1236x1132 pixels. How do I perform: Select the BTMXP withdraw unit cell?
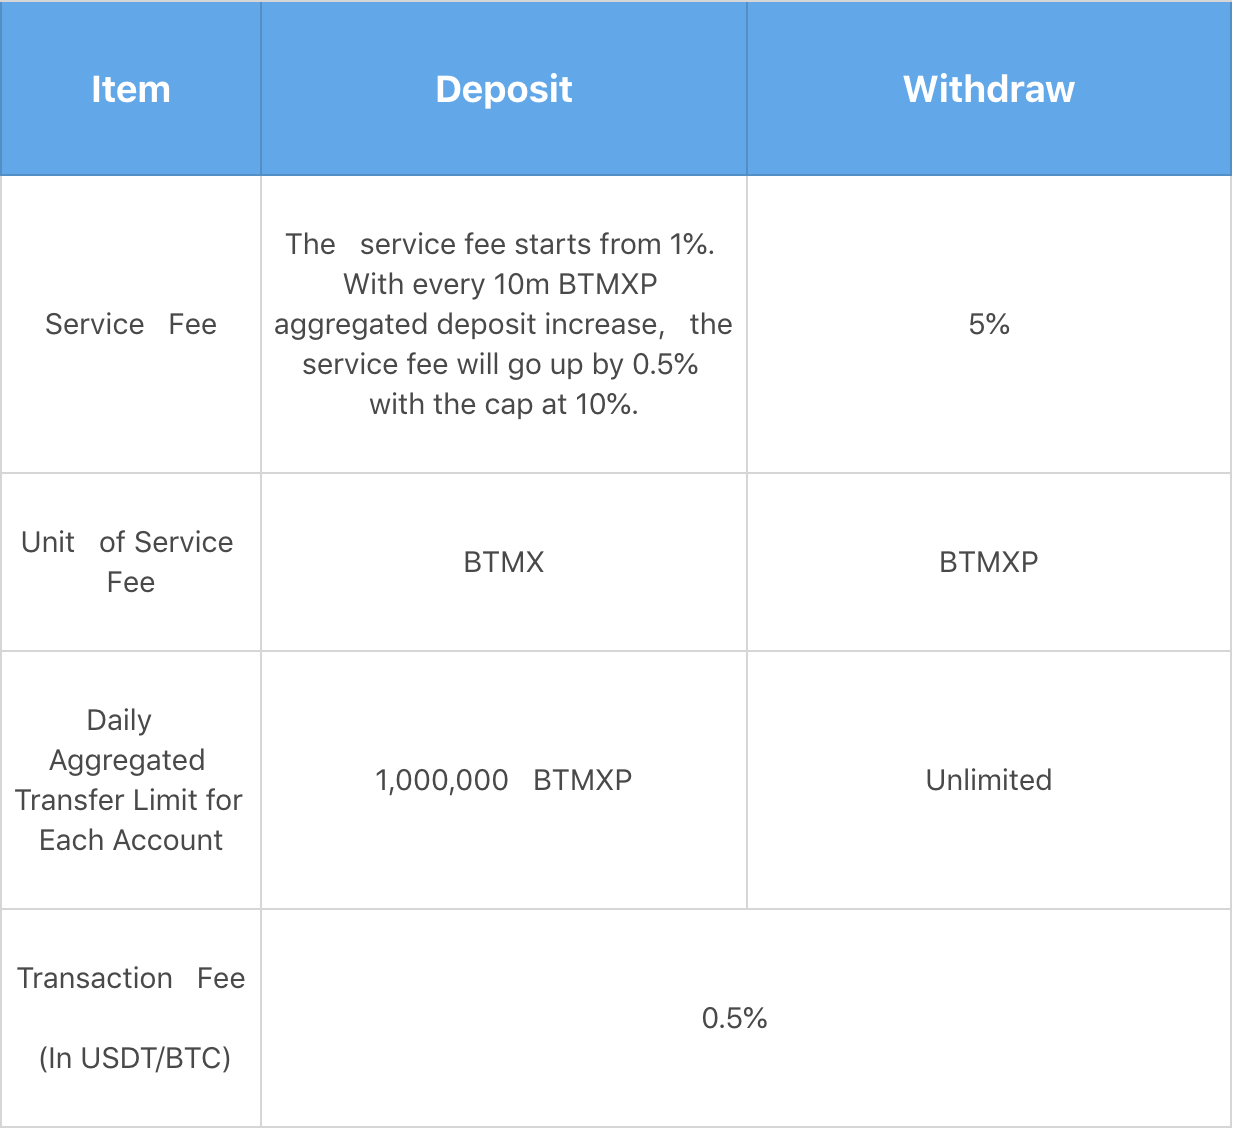989,562
